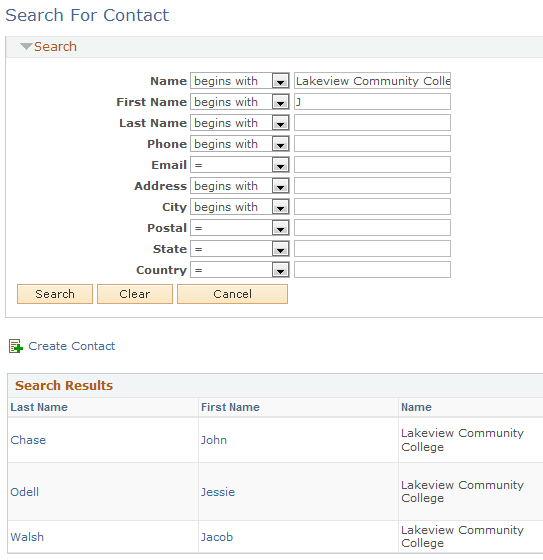This screenshot has height=560, width=543.
Task: Click the Clear button
Action: pos(135,294)
